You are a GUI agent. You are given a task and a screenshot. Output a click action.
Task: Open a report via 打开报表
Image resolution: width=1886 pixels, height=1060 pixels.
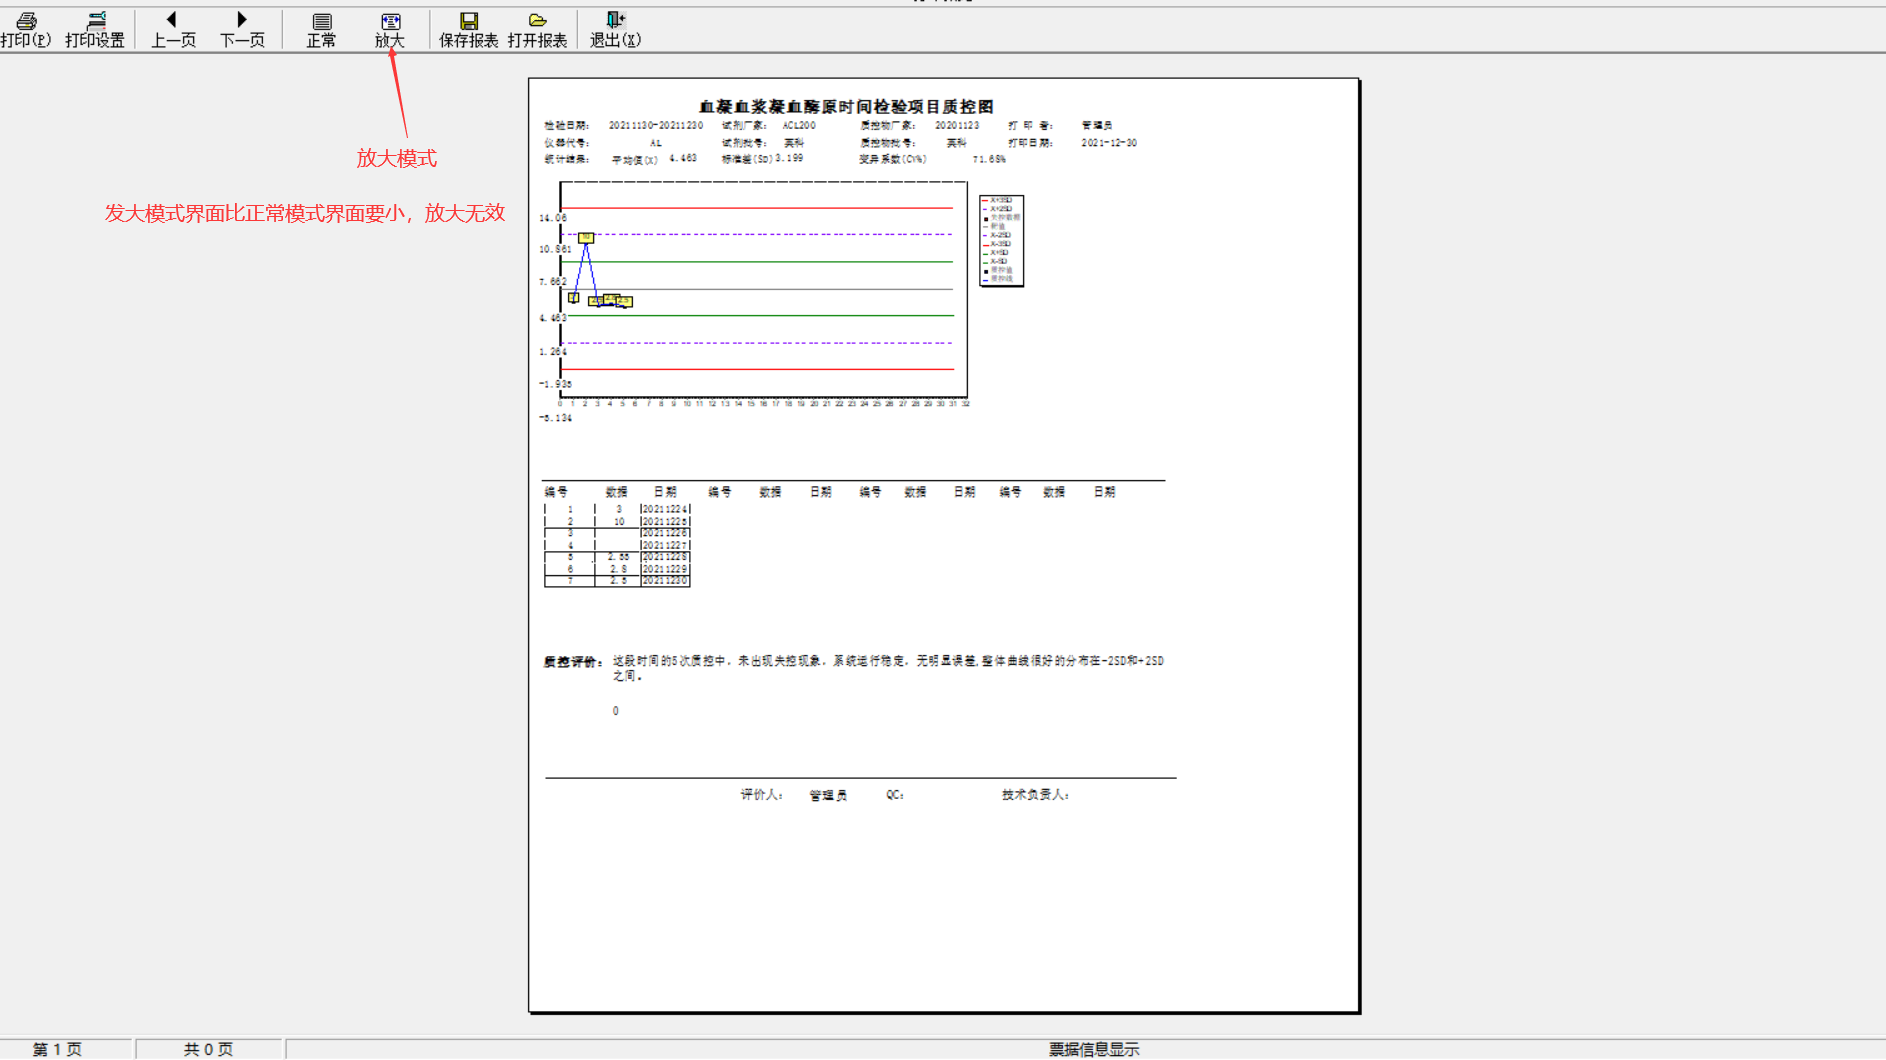pyautogui.click(x=537, y=30)
